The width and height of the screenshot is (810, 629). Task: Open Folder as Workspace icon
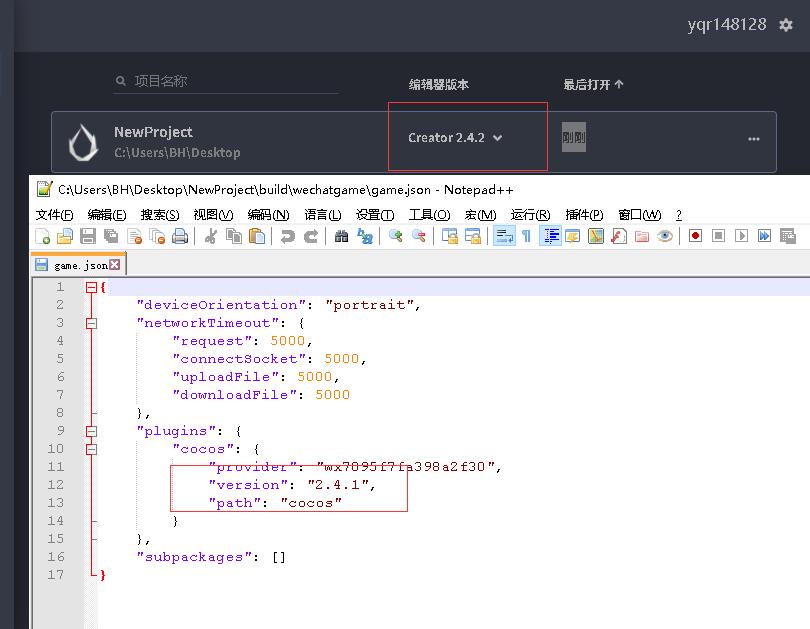(642, 236)
